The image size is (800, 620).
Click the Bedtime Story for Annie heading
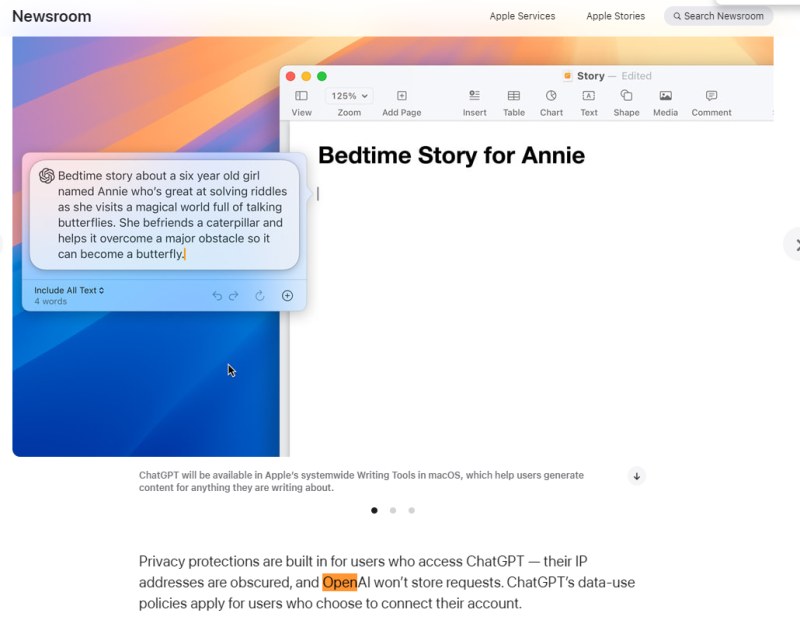click(x=451, y=155)
